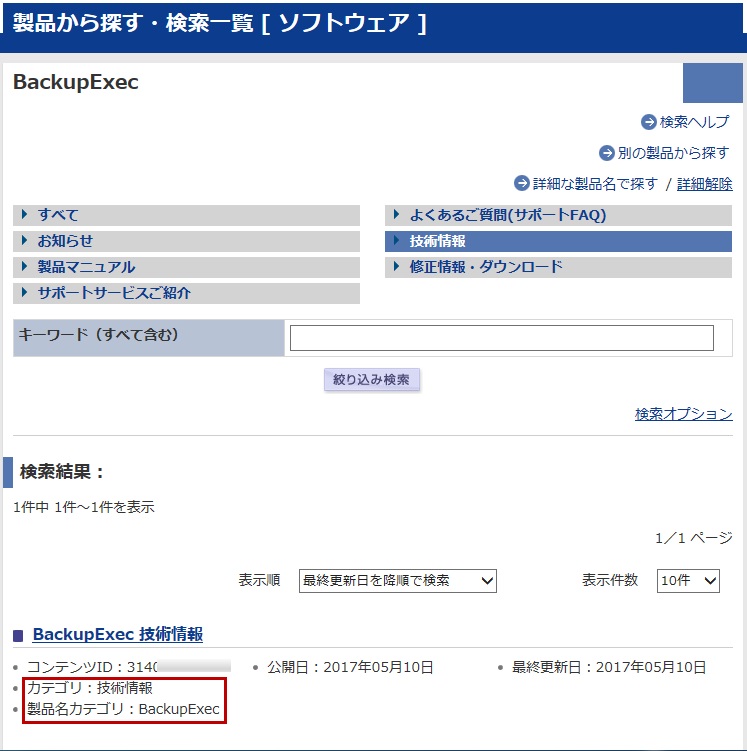Click the 検索ヘルプ arrow icon
The width and height of the screenshot is (747, 751).
click(x=648, y=122)
